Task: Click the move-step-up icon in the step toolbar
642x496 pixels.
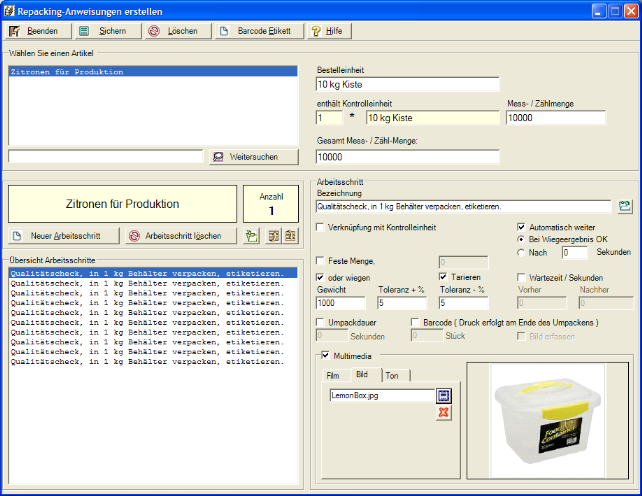Action: click(274, 236)
